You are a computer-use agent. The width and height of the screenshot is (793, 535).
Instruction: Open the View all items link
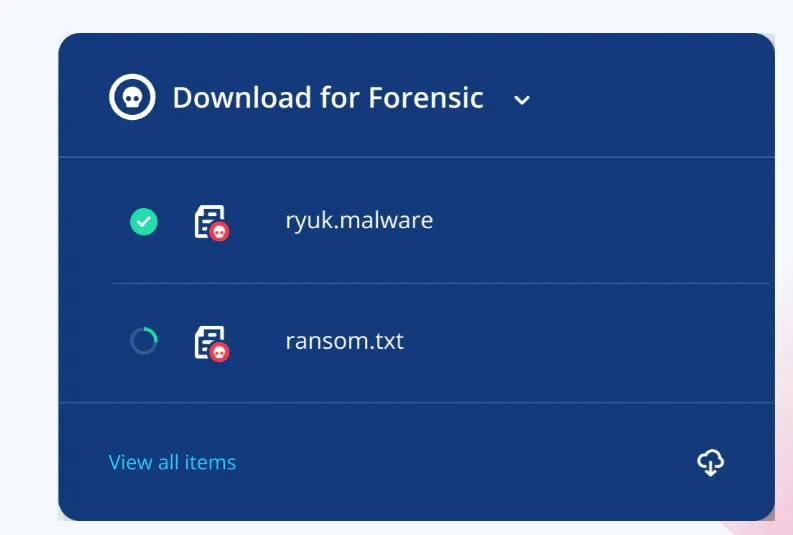[x=172, y=462]
